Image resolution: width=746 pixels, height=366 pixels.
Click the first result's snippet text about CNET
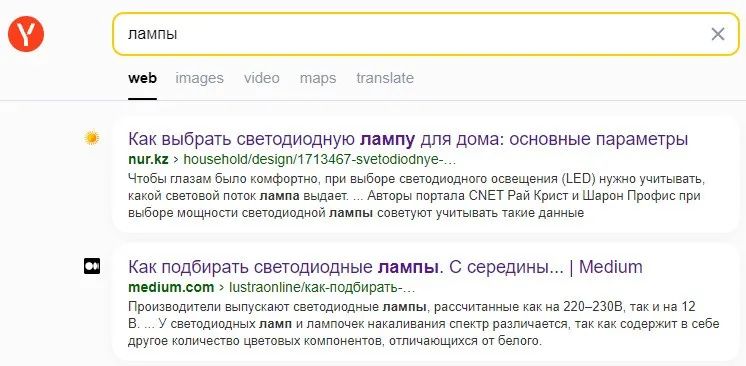pyautogui.click(x=415, y=196)
